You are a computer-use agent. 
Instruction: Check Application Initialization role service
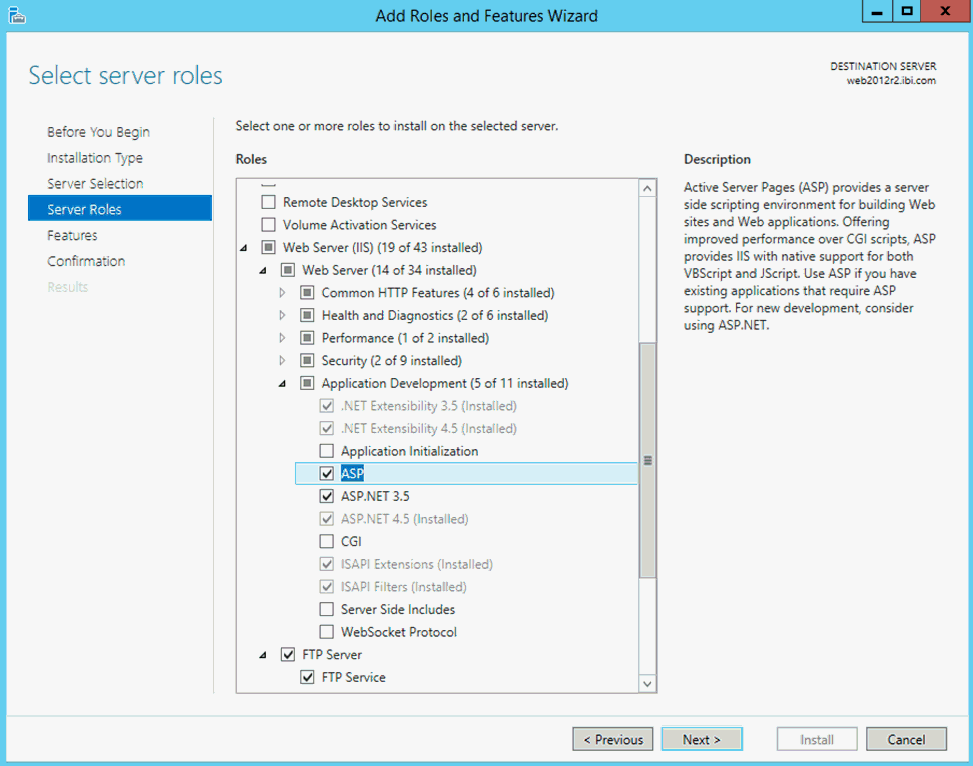tap(326, 451)
